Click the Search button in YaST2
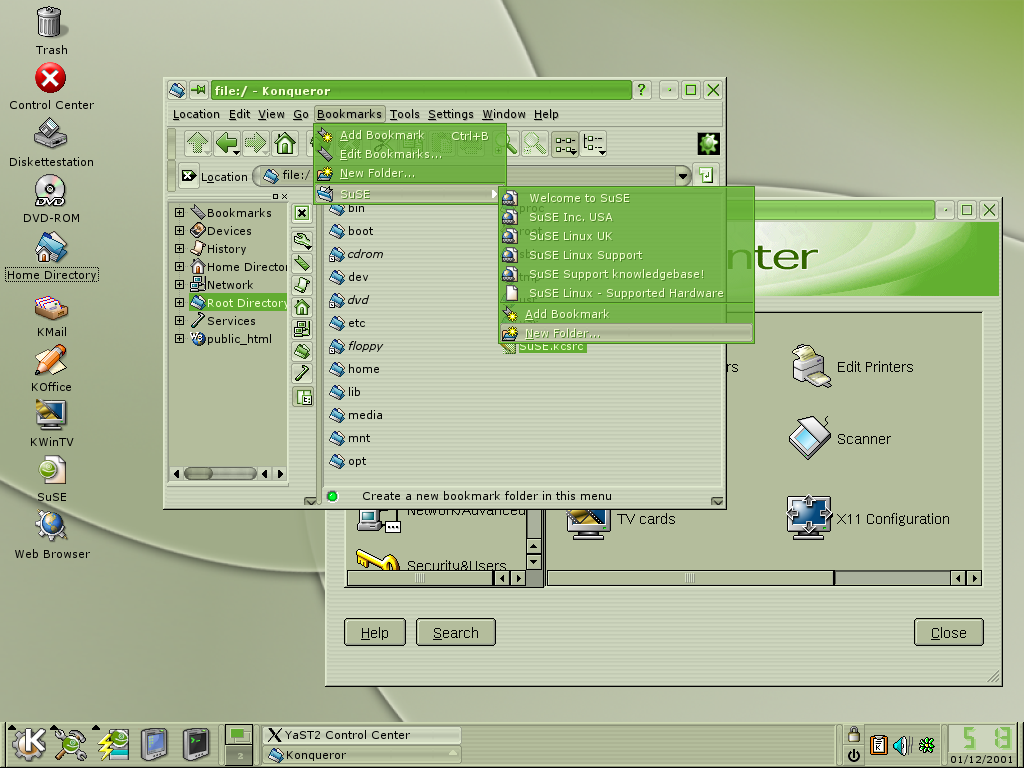The image size is (1024, 768). [456, 632]
